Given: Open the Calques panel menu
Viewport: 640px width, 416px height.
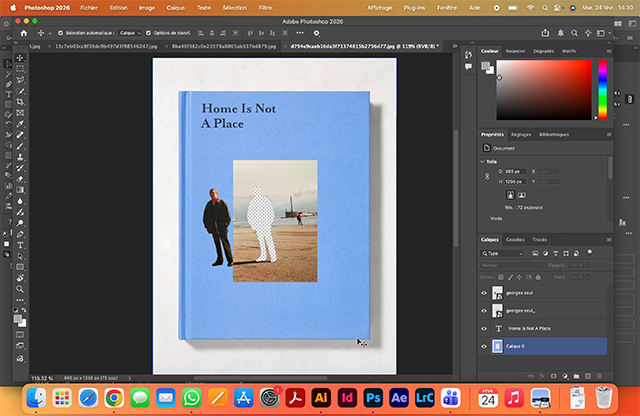Looking at the screenshot, I should pyautogui.click(x=609, y=240).
